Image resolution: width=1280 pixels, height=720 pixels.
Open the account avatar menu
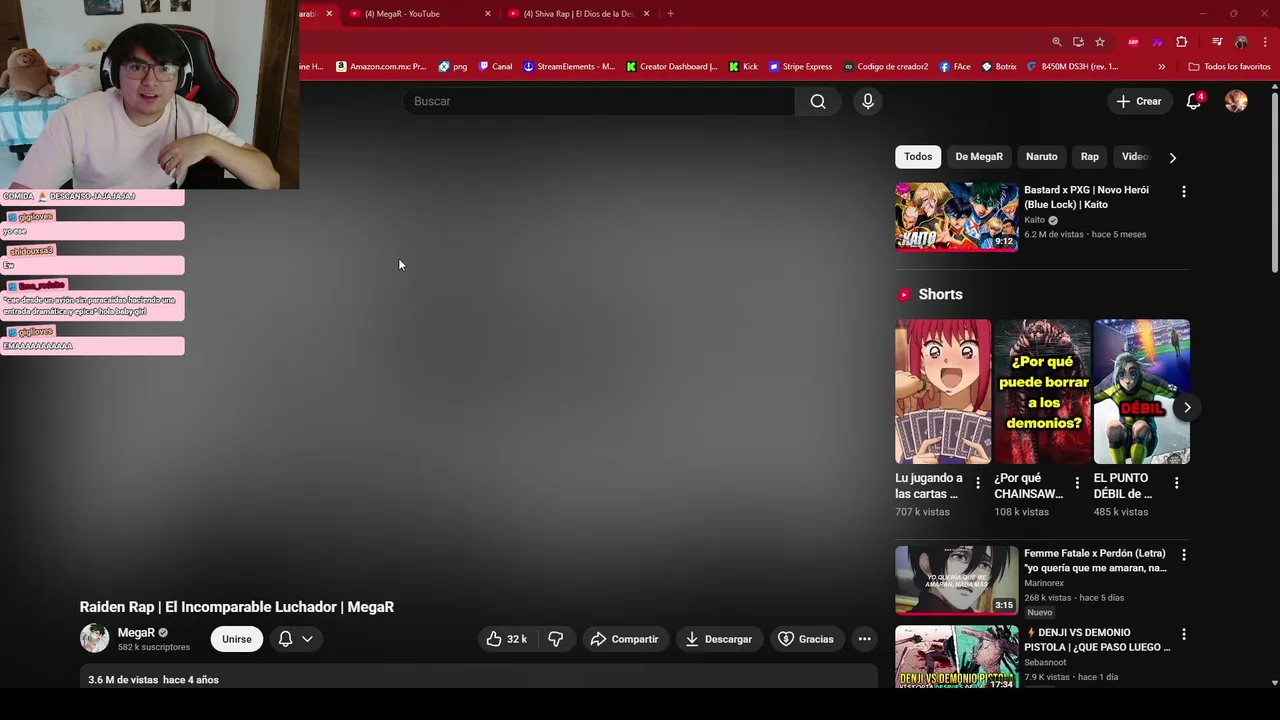[x=1236, y=101]
